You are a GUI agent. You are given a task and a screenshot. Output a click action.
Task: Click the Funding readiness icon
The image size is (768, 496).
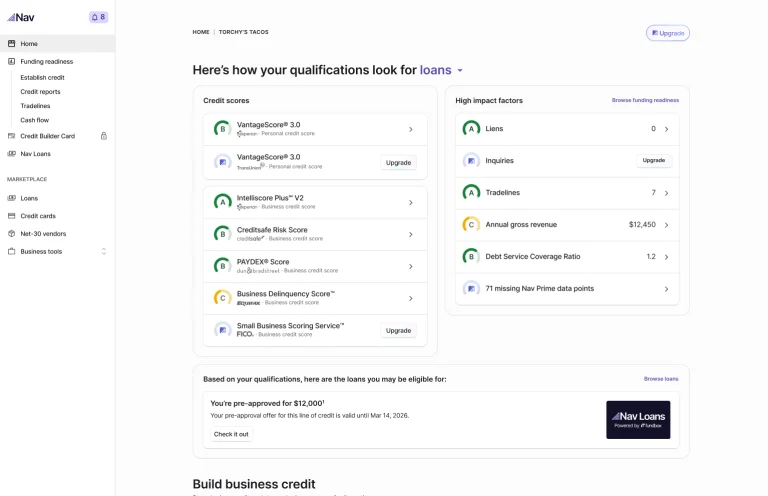click(11, 61)
